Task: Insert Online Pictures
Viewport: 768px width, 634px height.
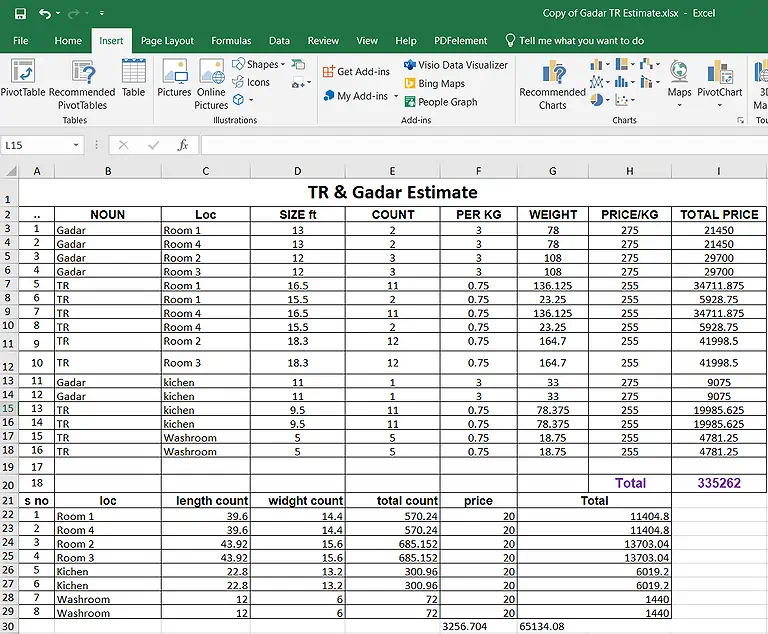Action: 211,84
